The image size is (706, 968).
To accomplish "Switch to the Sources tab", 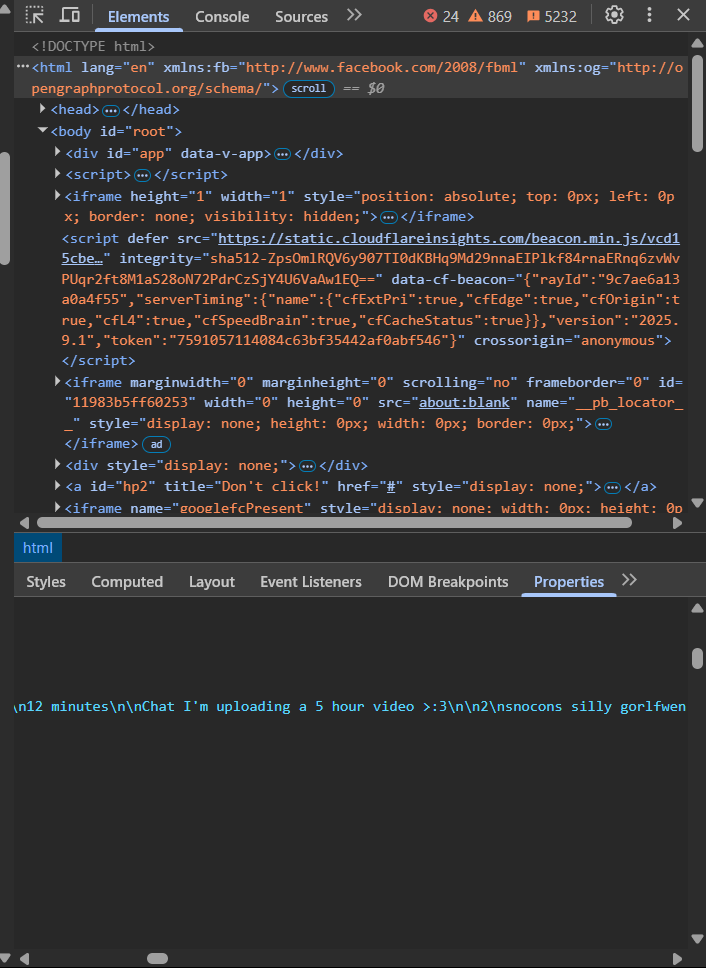I will [301, 17].
